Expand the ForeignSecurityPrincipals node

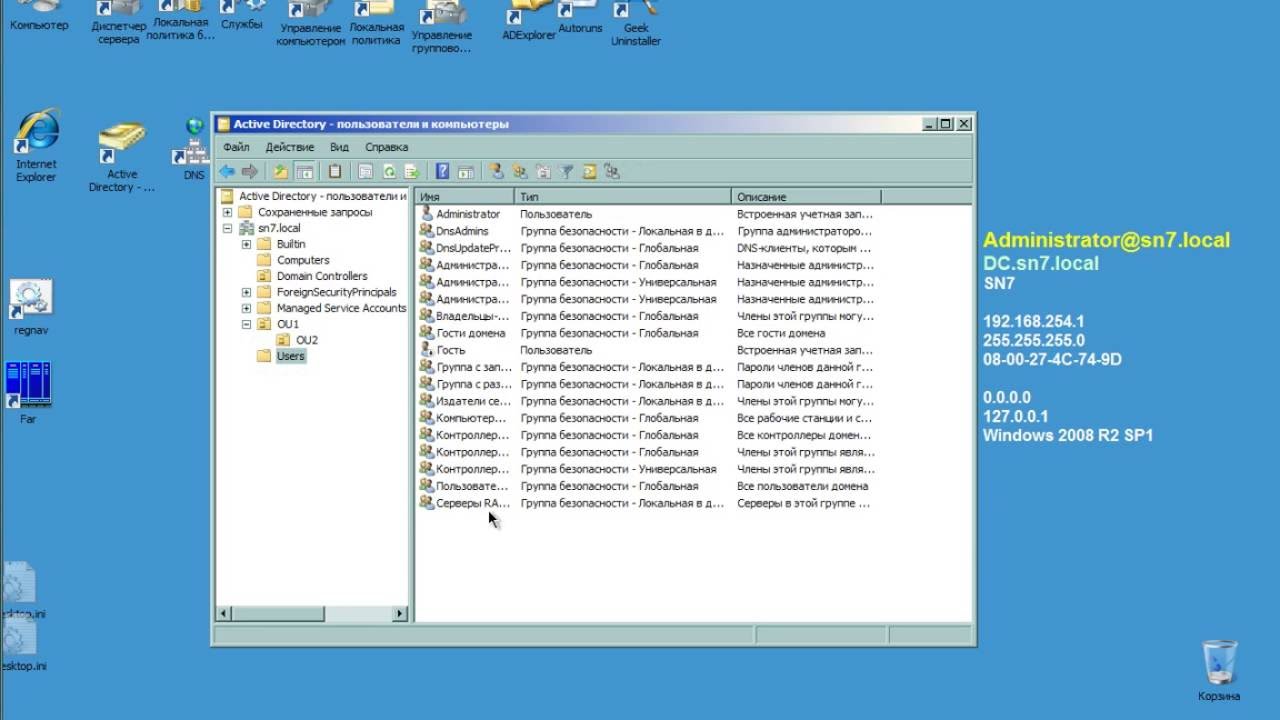point(246,292)
